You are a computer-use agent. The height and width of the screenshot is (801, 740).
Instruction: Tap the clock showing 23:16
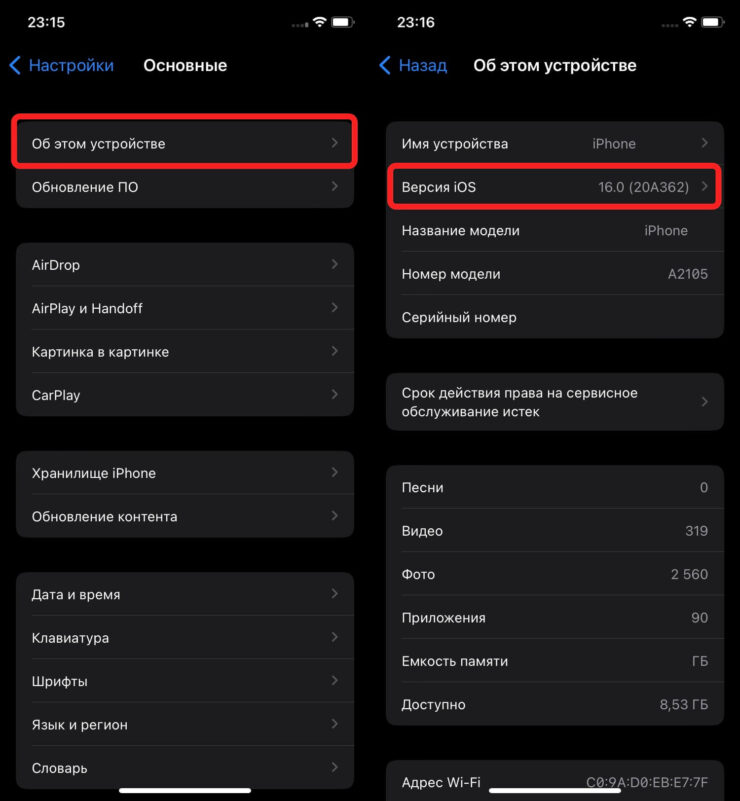pyautogui.click(x=416, y=22)
